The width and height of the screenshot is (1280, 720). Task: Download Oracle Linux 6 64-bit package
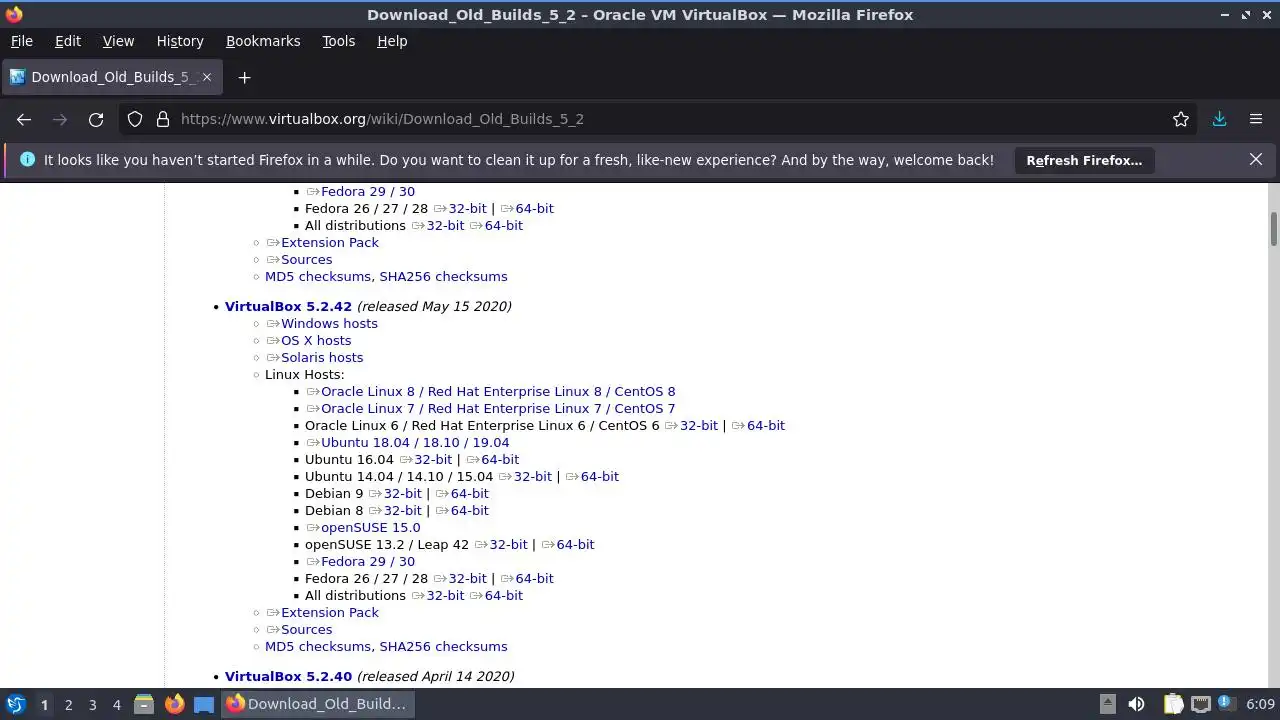(x=758, y=425)
